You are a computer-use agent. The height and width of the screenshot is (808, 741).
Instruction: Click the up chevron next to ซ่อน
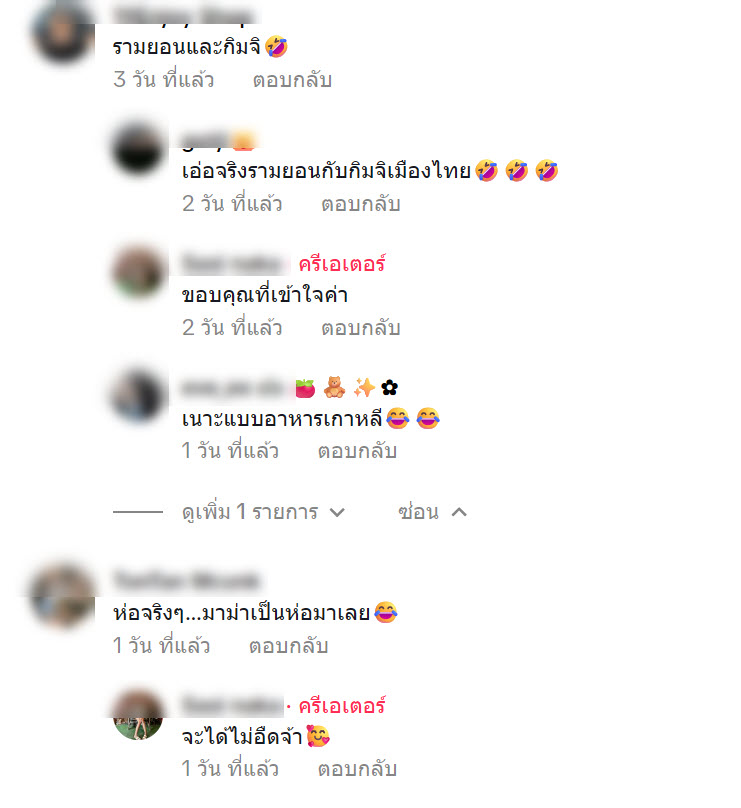(459, 512)
